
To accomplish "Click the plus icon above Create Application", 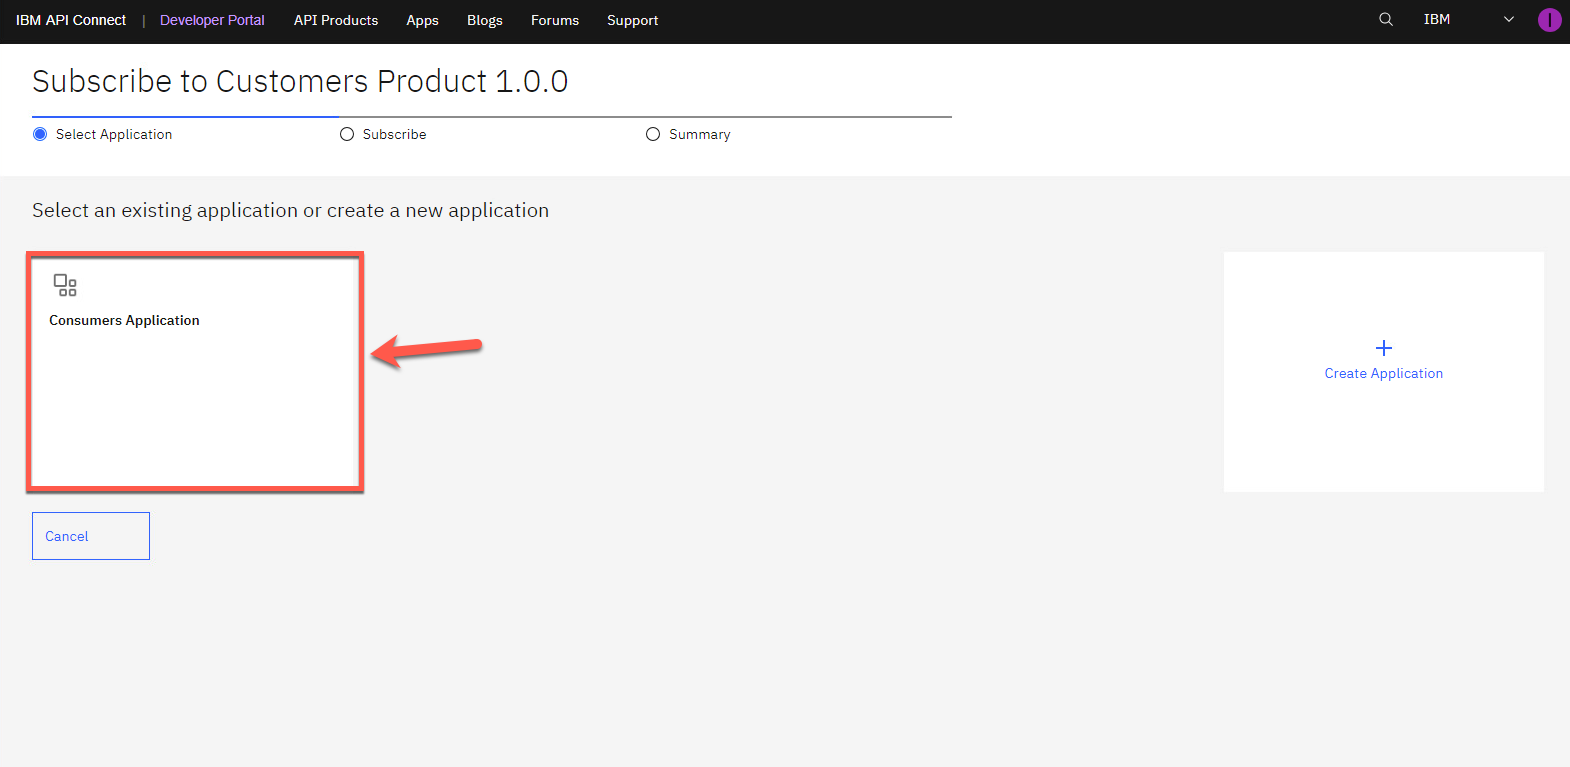I will tap(1383, 348).
